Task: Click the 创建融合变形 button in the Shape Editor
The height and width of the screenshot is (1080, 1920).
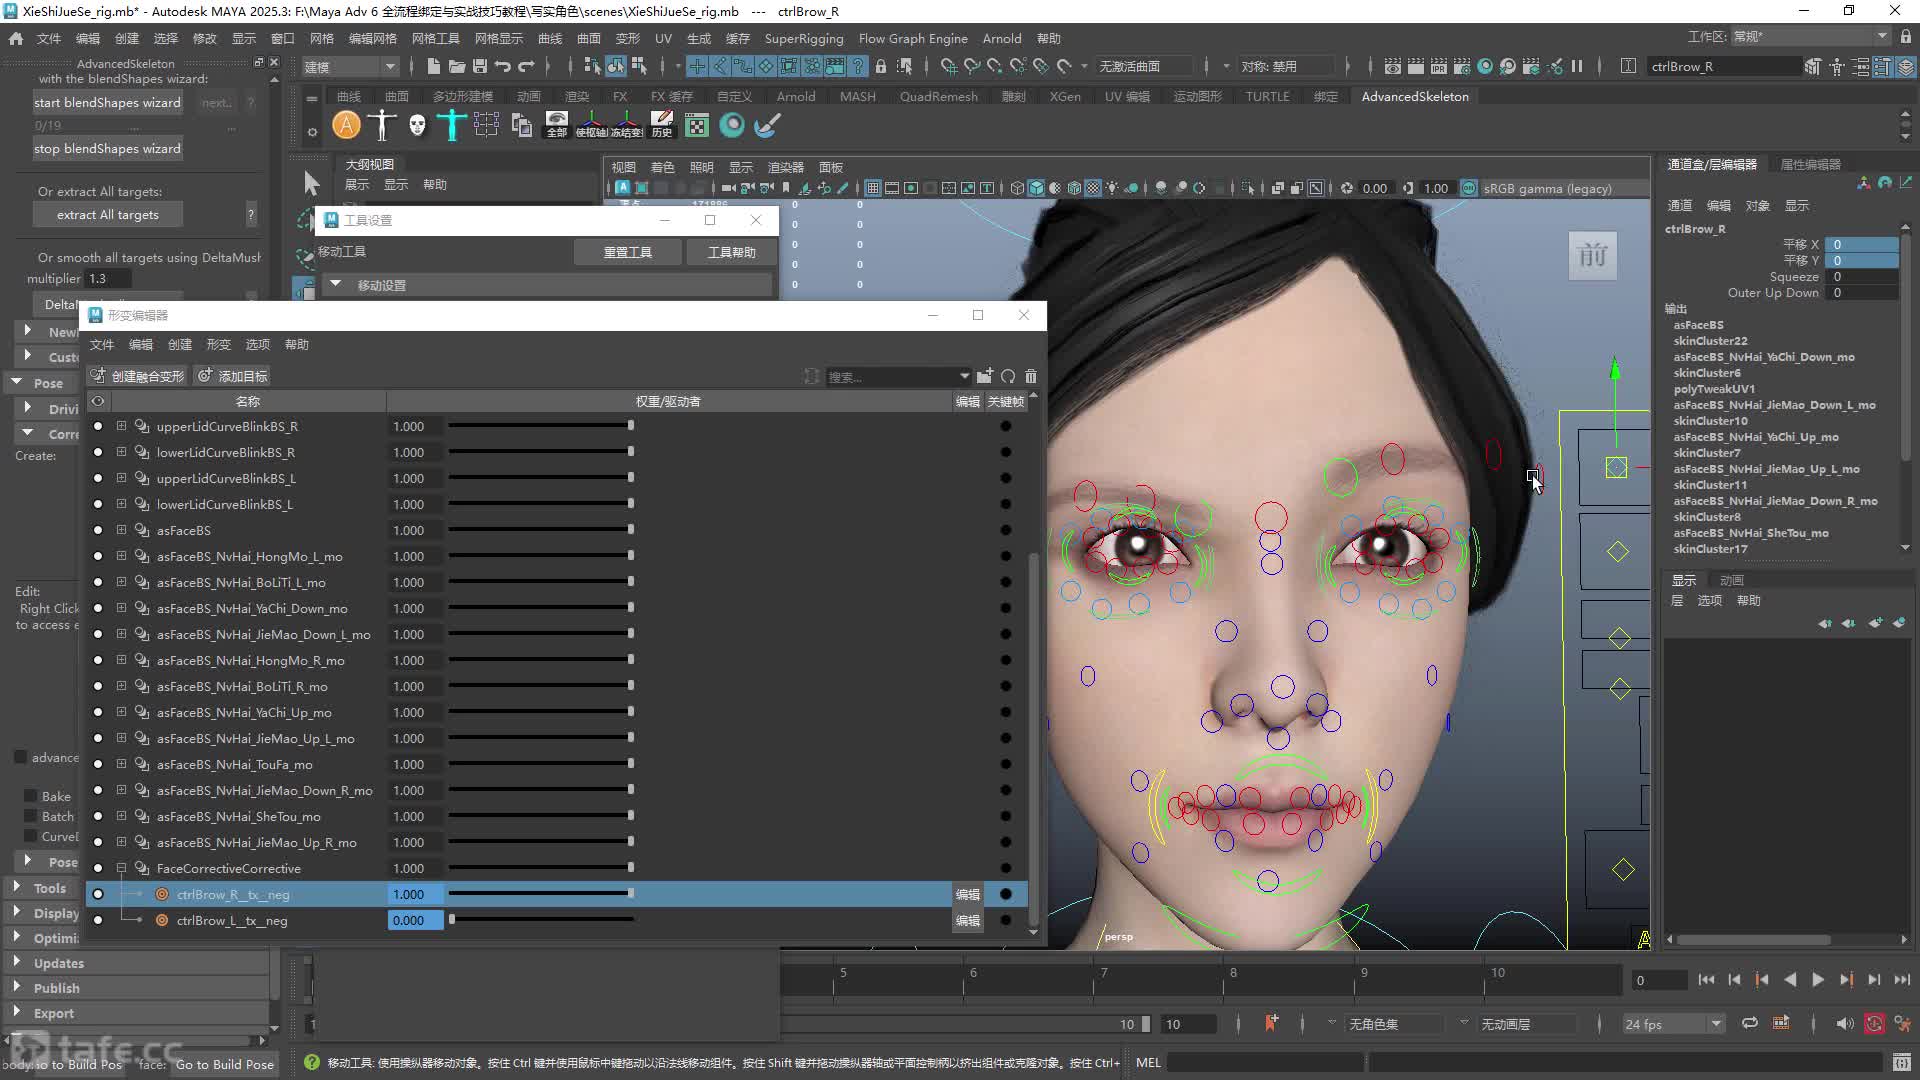Action: point(138,376)
